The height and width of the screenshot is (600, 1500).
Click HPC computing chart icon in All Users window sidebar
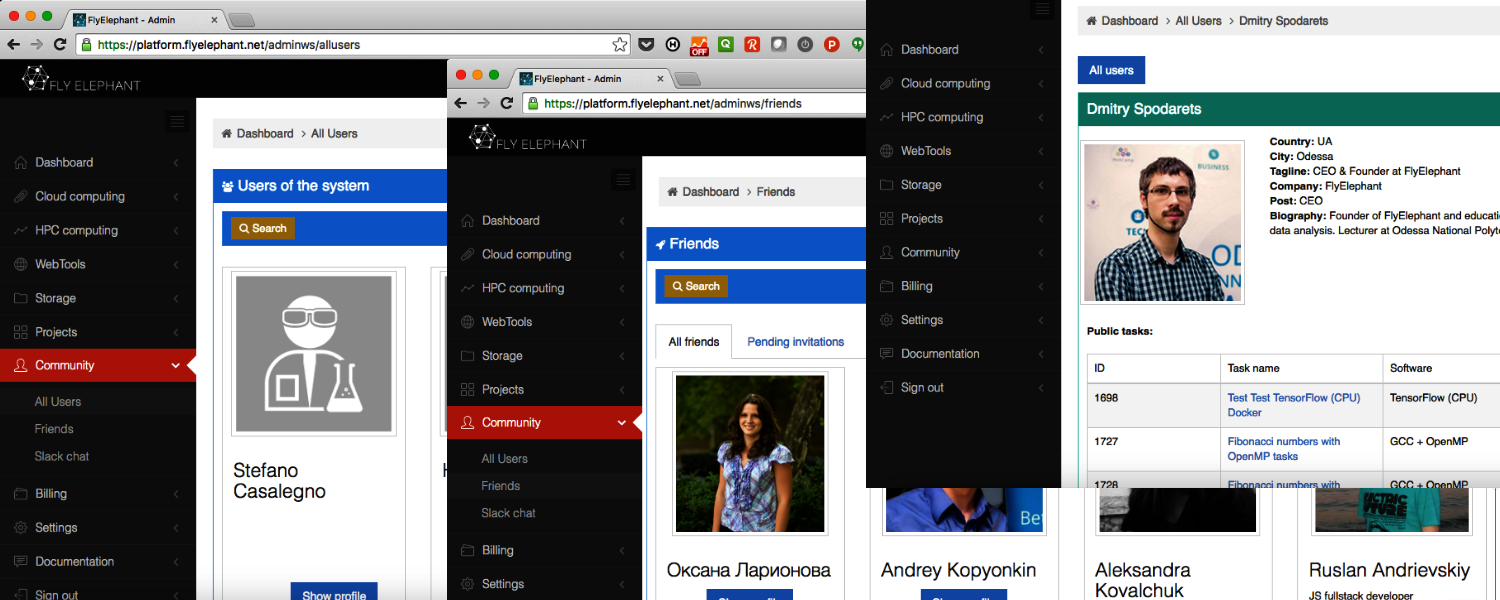[20, 230]
